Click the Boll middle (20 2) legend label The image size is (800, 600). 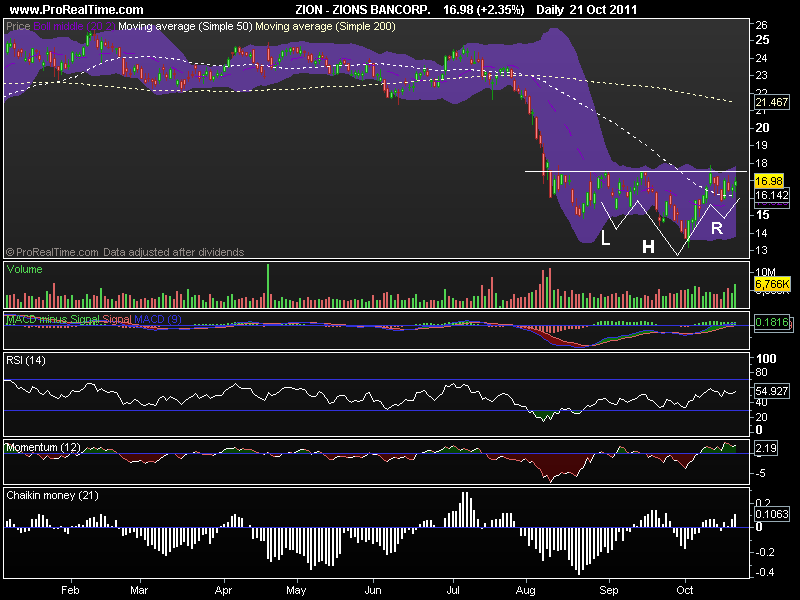click(74, 26)
